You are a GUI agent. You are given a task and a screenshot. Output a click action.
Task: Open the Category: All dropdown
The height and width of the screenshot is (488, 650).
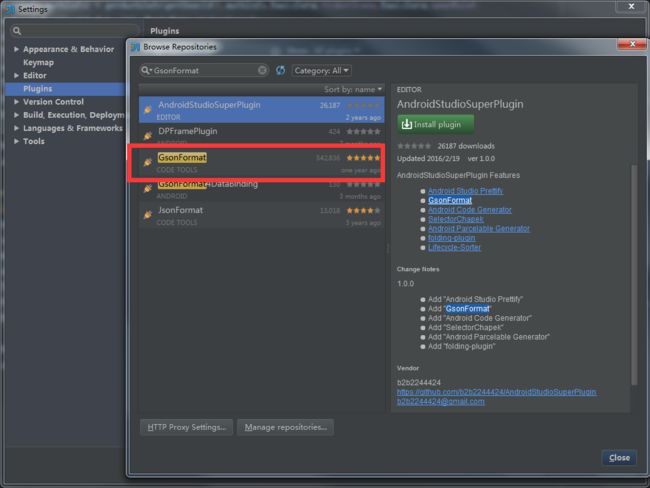coord(321,70)
